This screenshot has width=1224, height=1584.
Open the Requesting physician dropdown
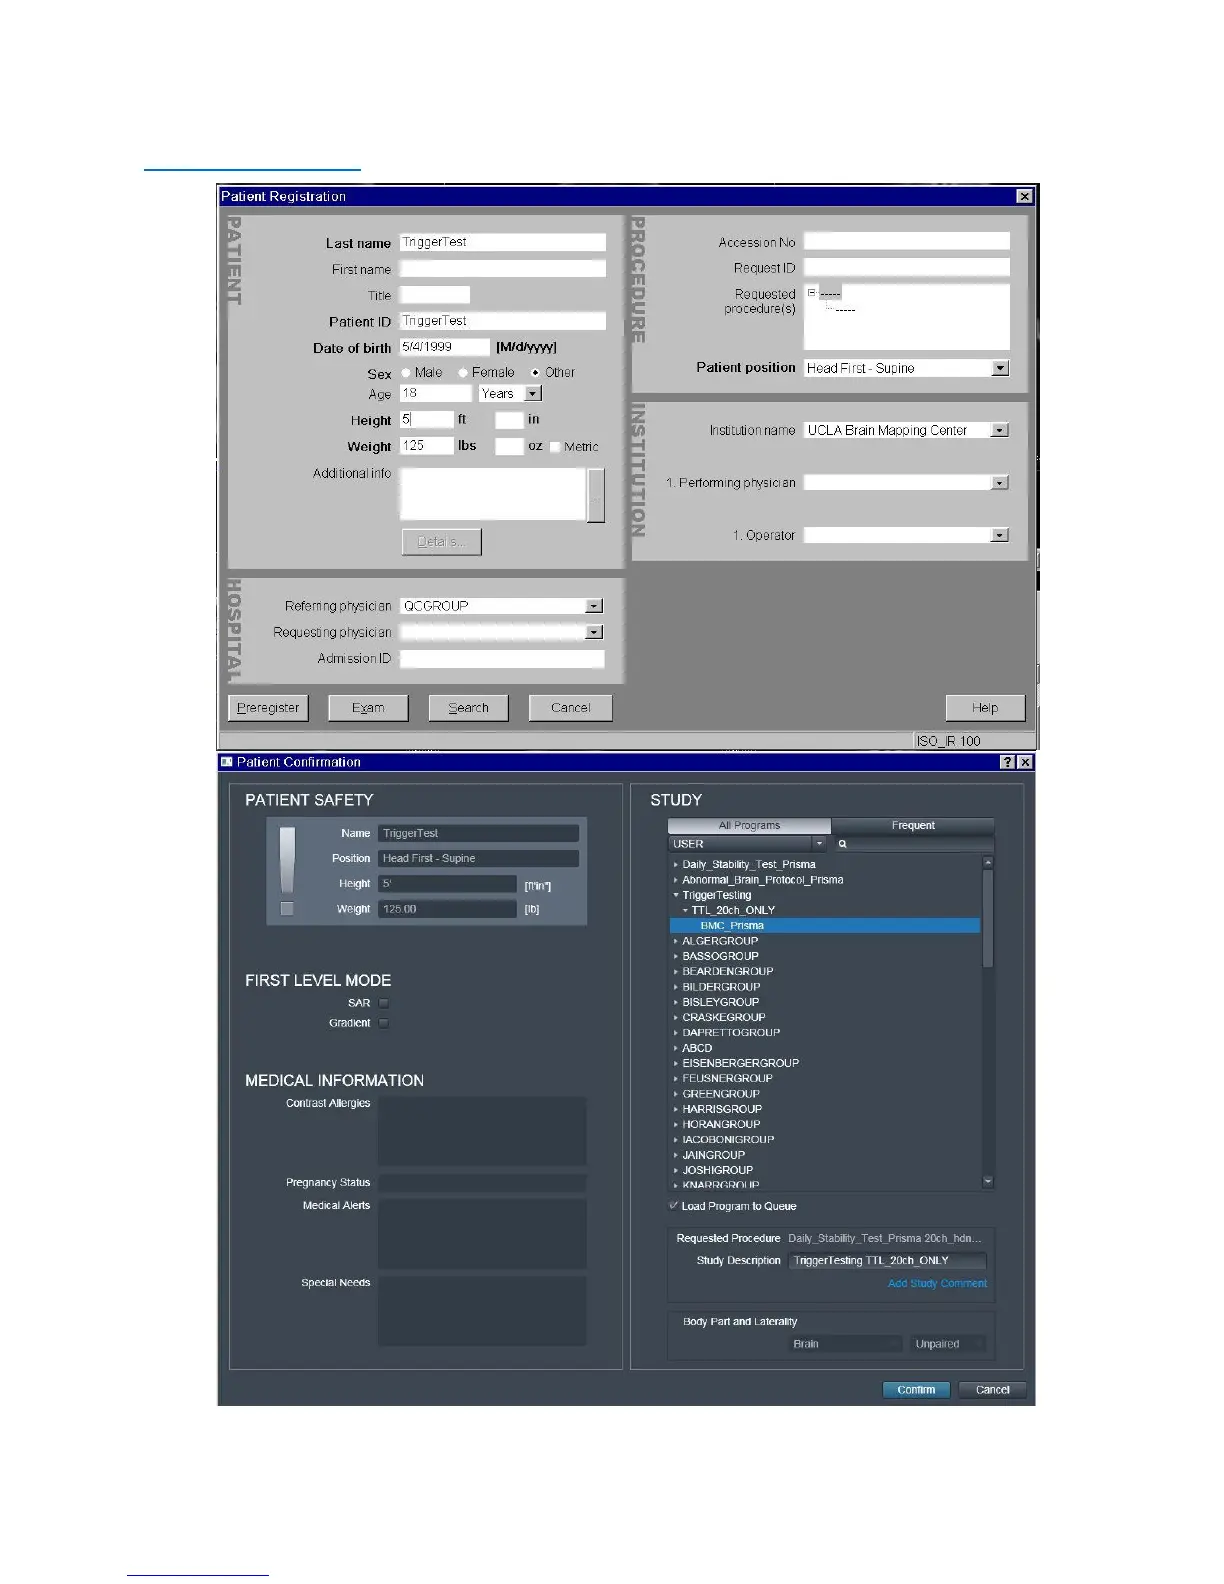pyautogui.click(x=594, y=632)
